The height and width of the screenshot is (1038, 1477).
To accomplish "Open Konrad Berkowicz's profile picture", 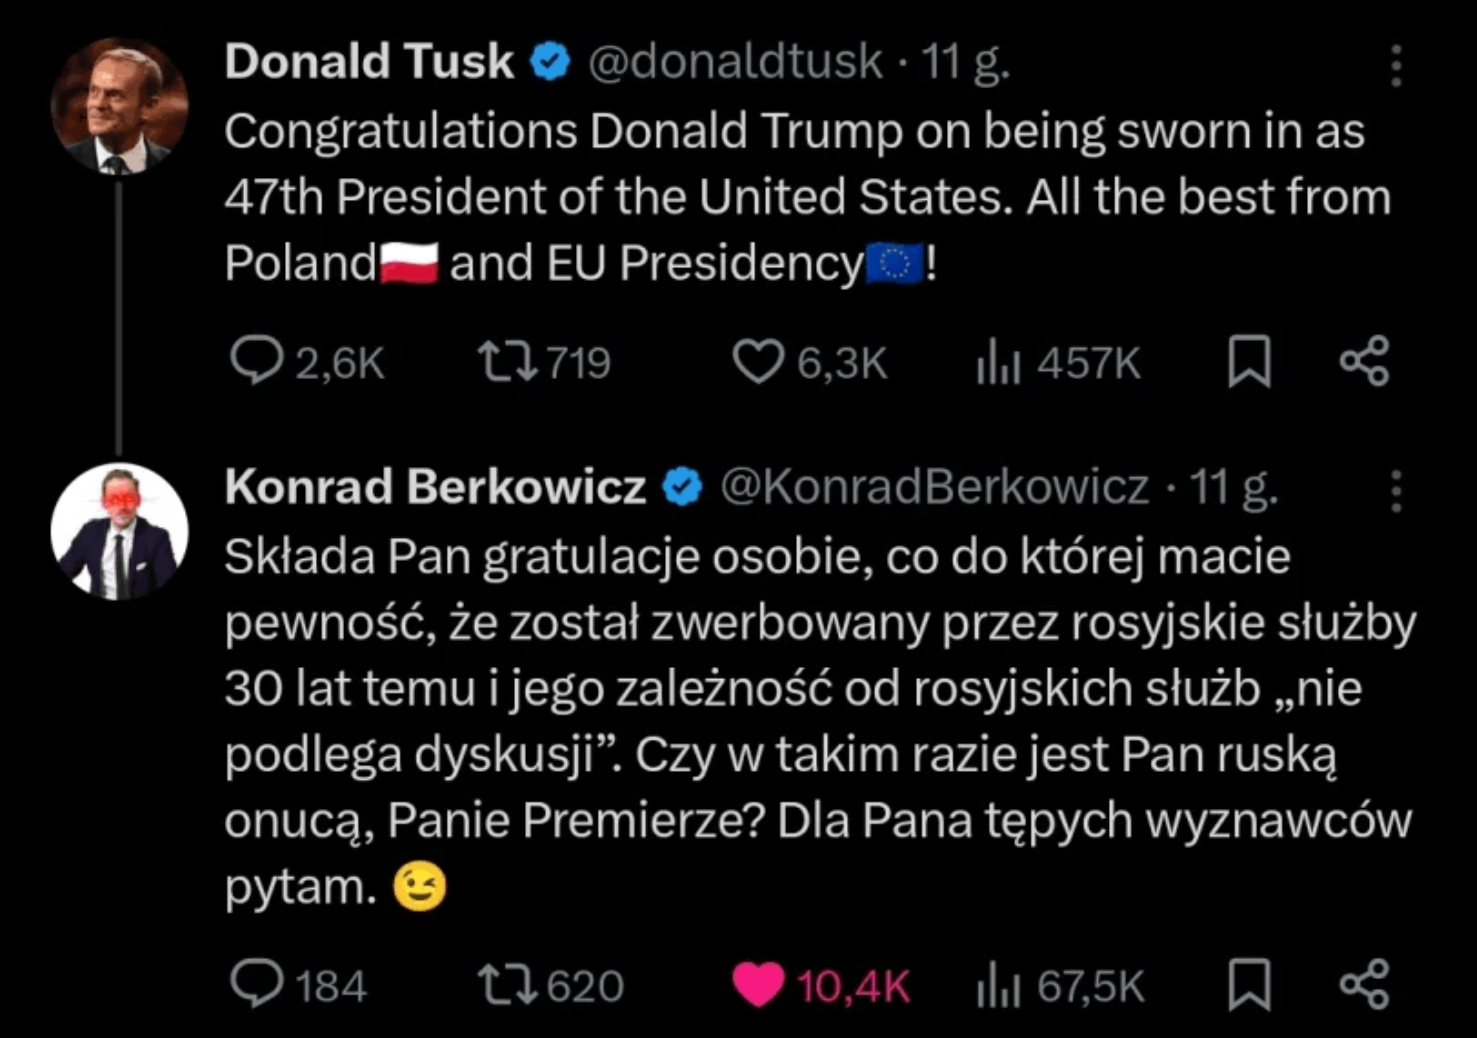I will pyautogui.click(x=119, y=531).
